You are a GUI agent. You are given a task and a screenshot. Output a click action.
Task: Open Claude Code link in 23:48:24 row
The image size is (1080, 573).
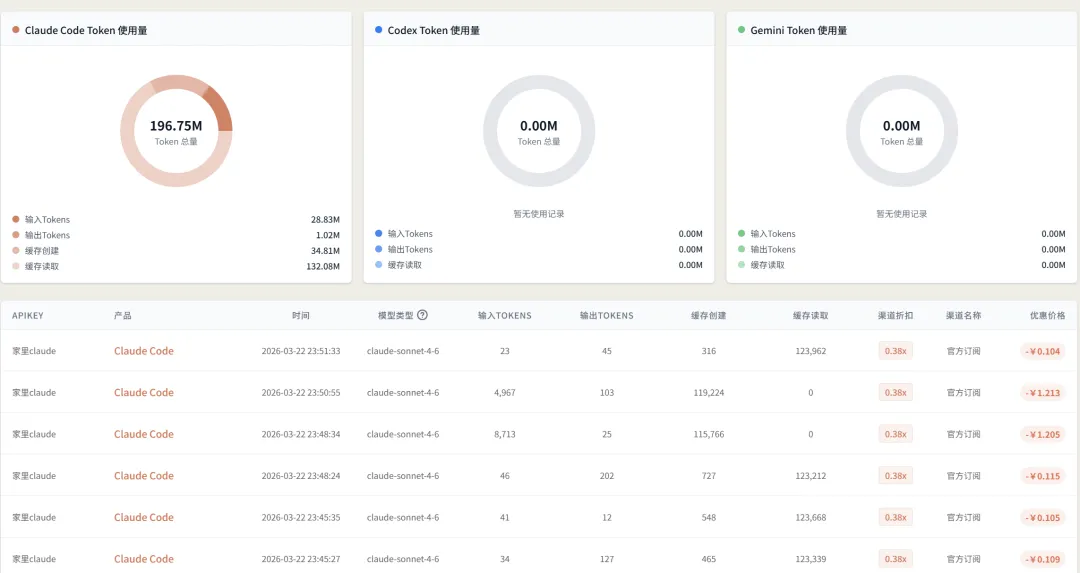point(144,476)
